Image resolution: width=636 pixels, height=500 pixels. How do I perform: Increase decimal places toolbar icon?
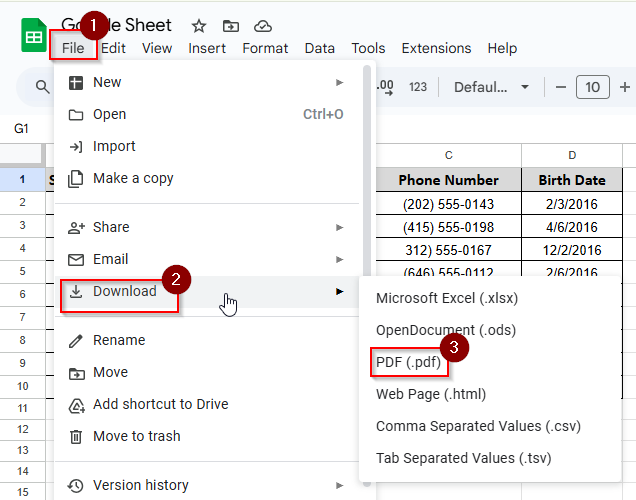(x=386, y=87)
